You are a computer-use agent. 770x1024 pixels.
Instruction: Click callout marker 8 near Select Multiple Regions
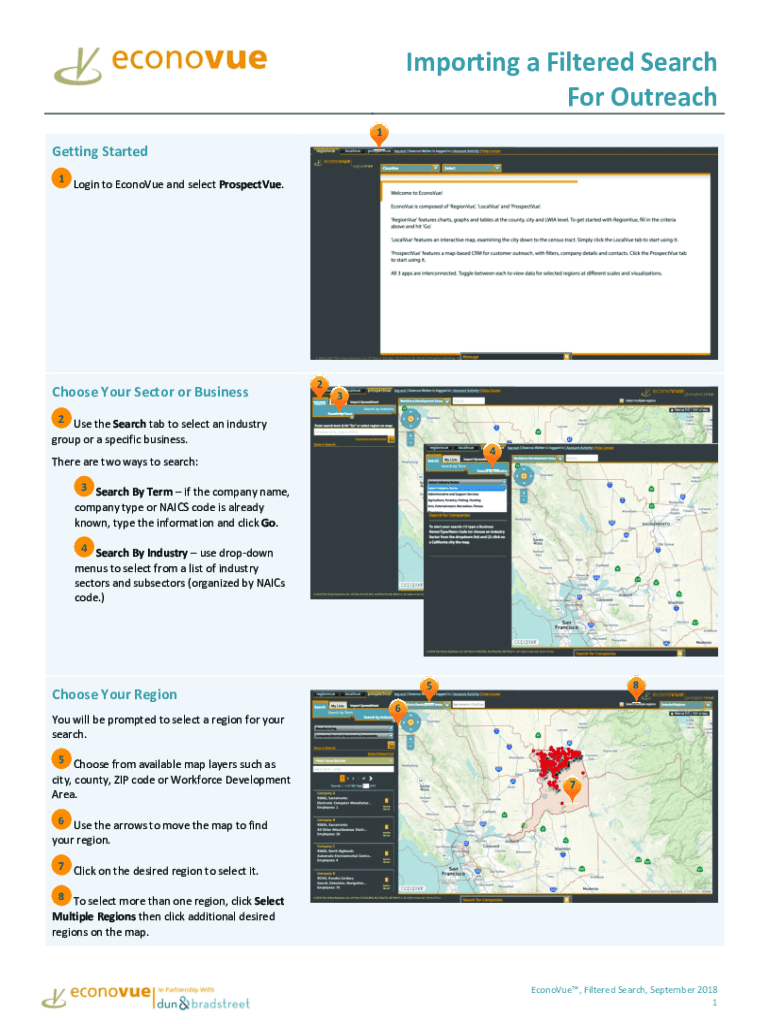click(636, 686)
